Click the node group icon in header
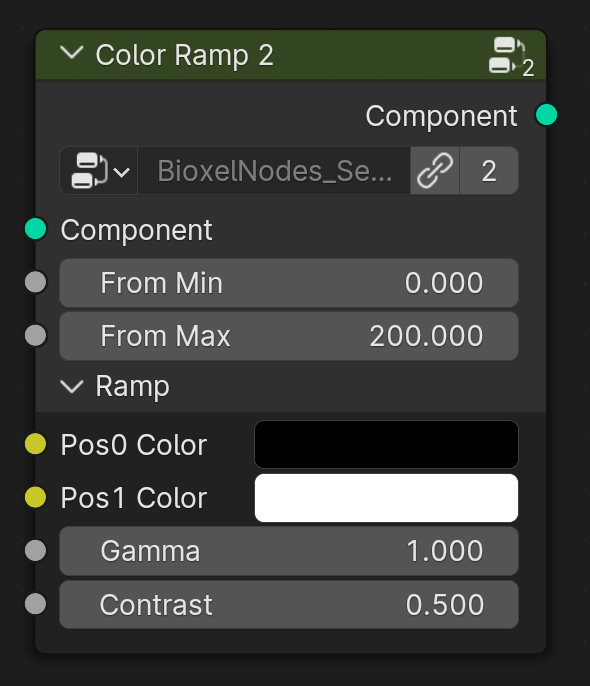This screenshot has height=686, width=590. (x=511, y=57)
